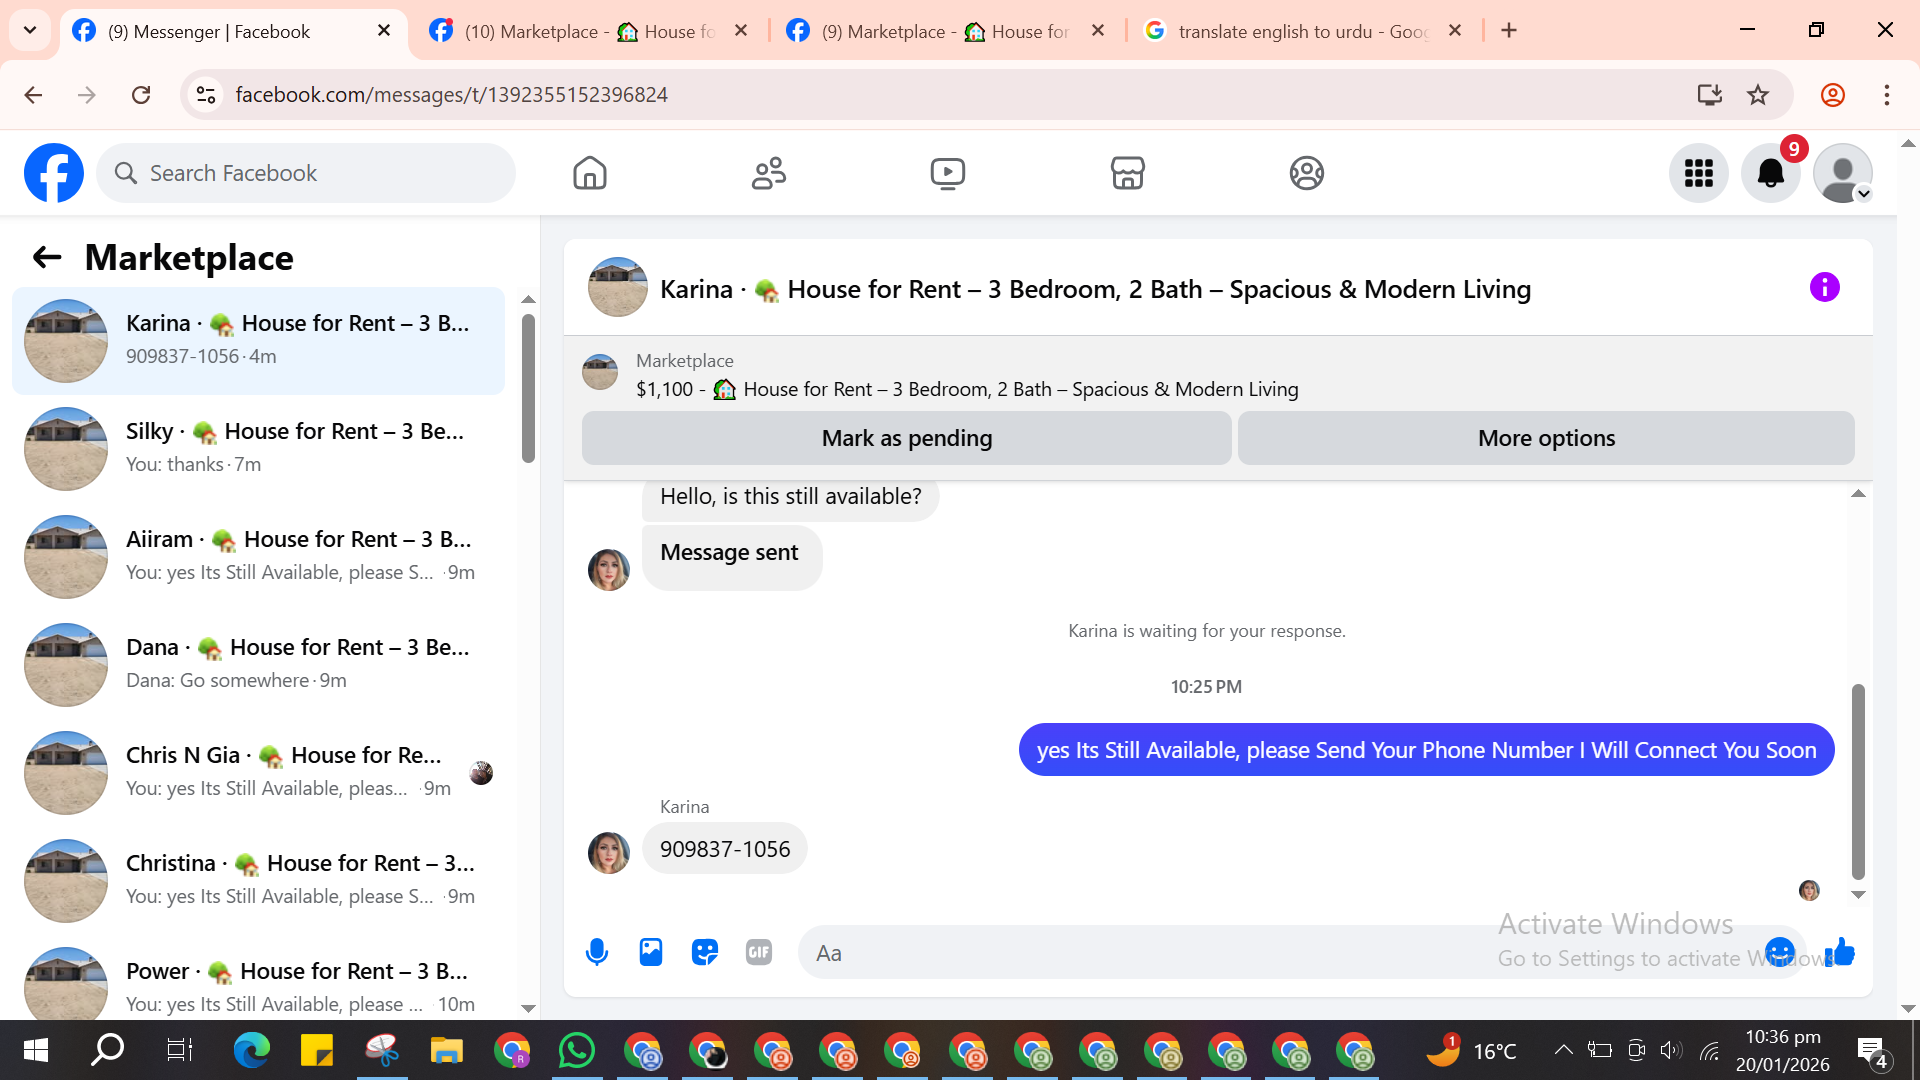Select the 909837-1056 message bubble
The width and height of the screenshot is (1920, 1080).
coord(725,849)
